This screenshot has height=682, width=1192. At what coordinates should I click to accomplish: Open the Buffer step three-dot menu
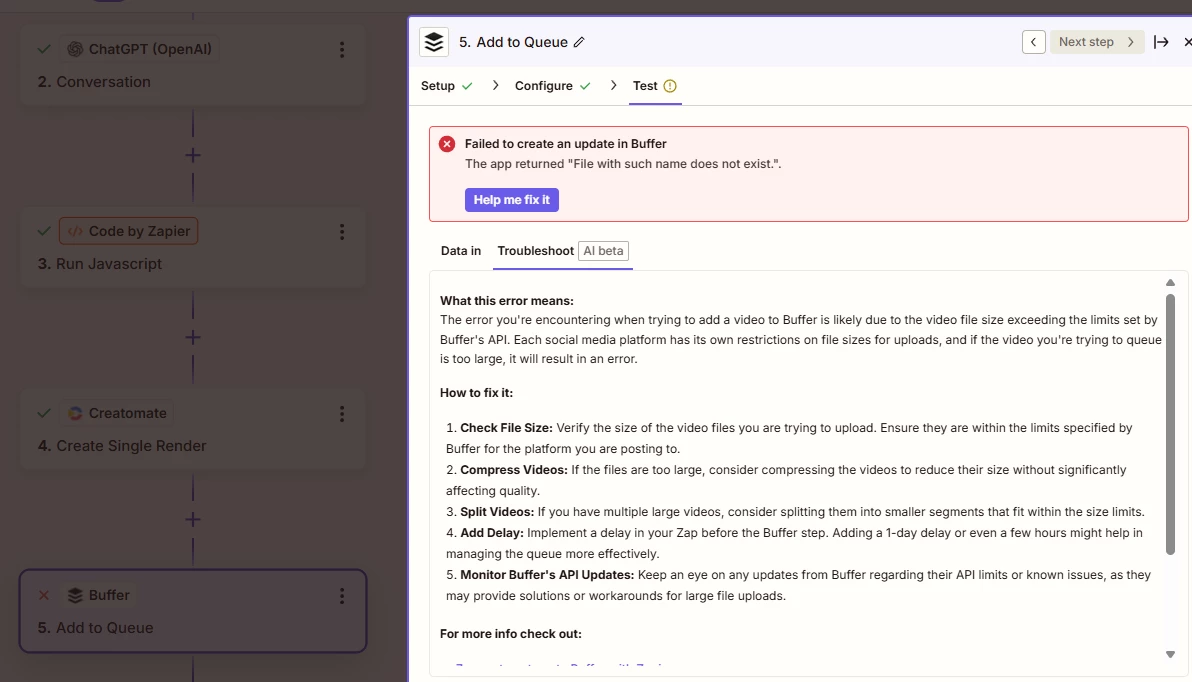coord(342,596)
